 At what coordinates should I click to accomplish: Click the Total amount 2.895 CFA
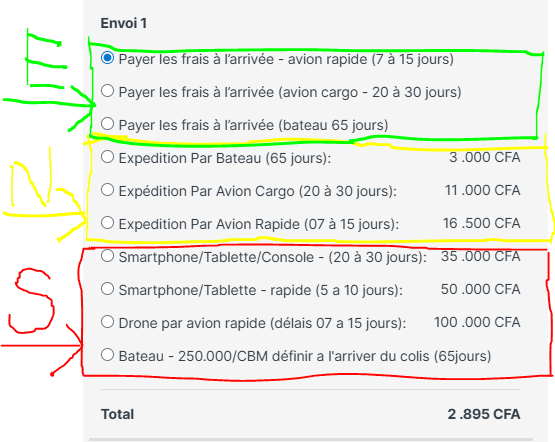pyautogui.click(x=484, y=414)
